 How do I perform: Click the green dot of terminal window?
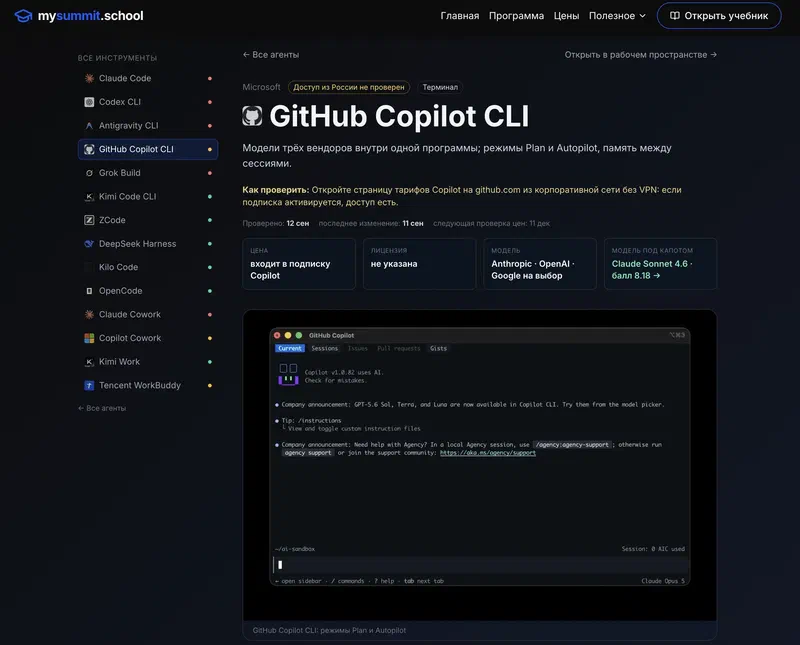[x=299, y=335]
